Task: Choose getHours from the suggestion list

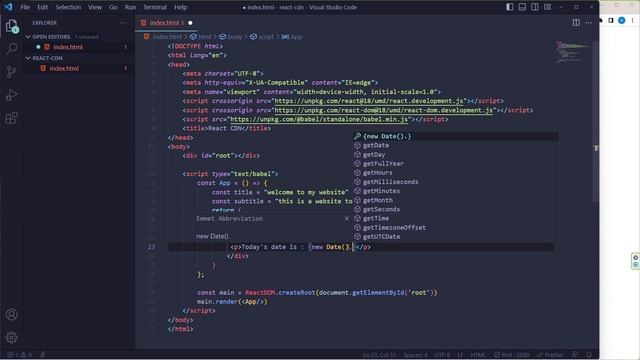Action: click(456, 173)
